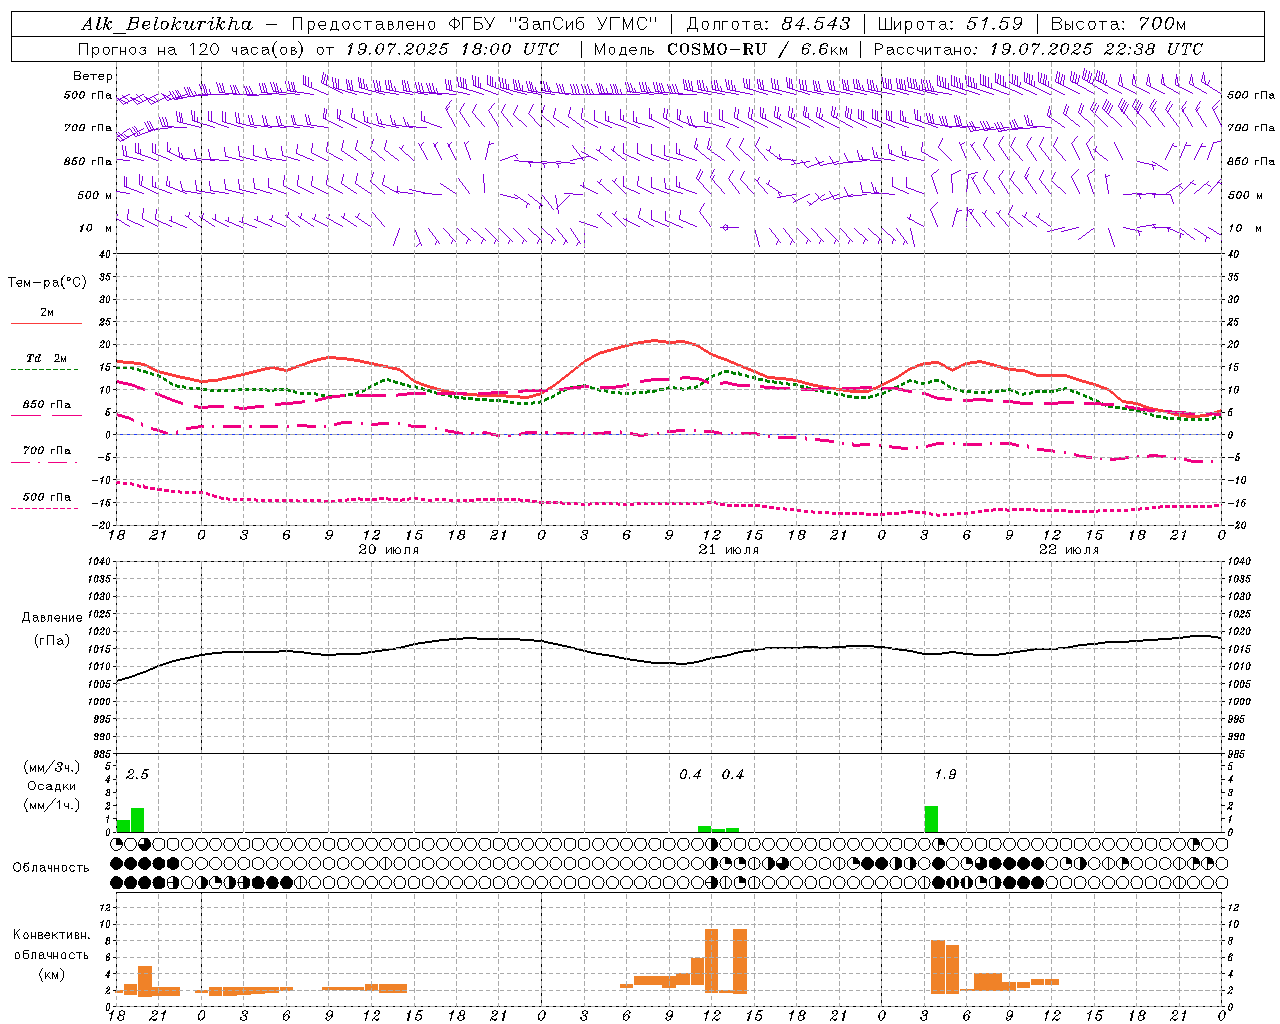Click the 'Предоставлено ФГБУ "ЗапСиб УГМС"' provider text
Viewport: 1280px width, 1024px height.
(x=475, y=24)
